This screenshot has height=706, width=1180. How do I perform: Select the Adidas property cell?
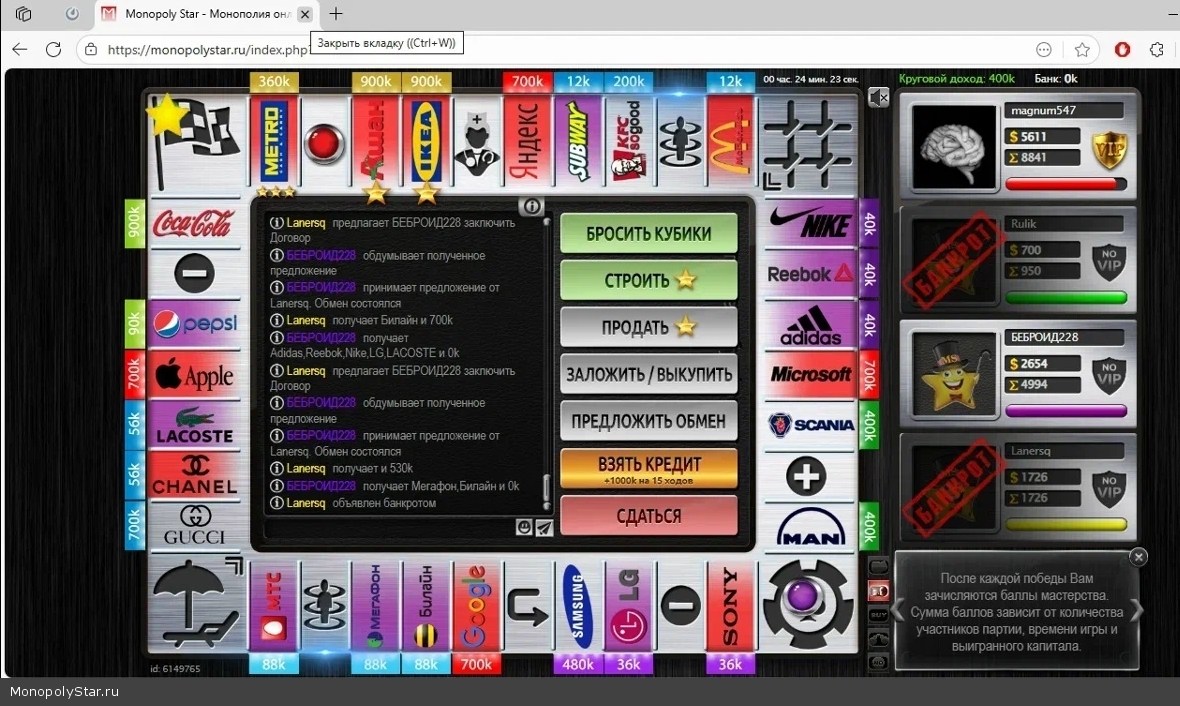(x=810, y=324)
